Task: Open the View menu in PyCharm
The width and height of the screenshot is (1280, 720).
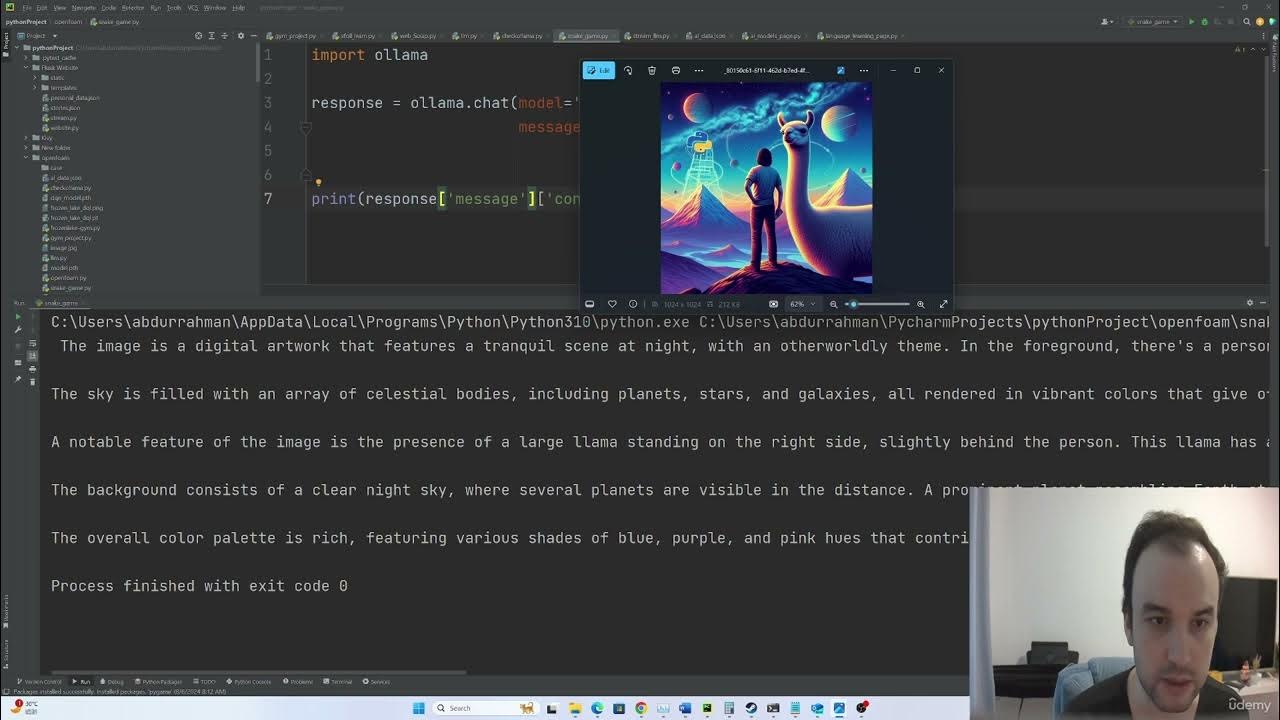Action: coord(58,7)
